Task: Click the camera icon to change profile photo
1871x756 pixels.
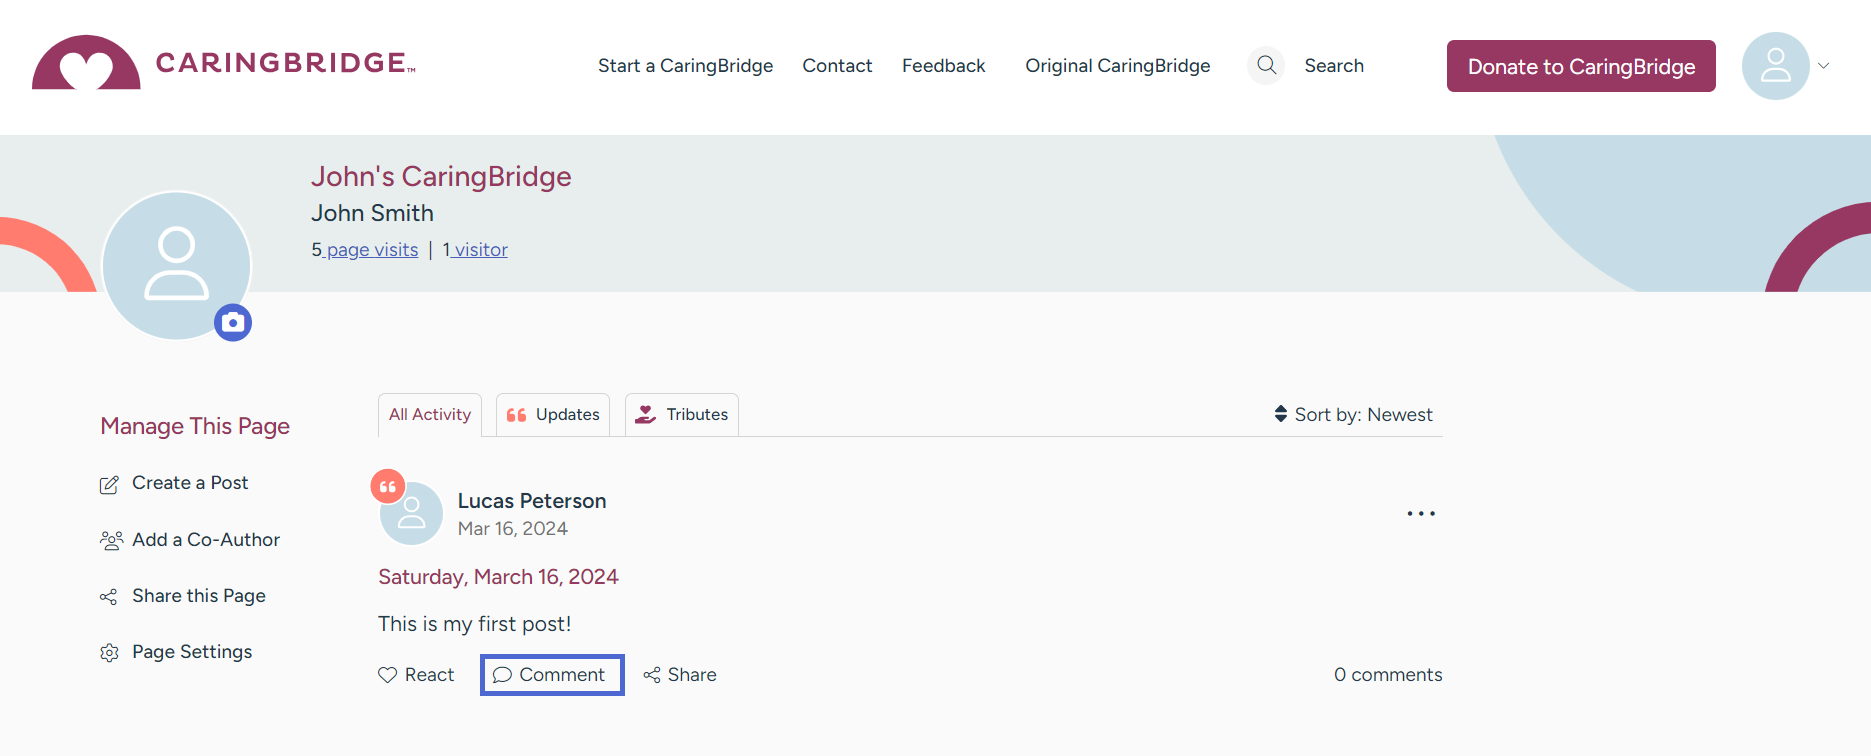Action: (233, 323)
